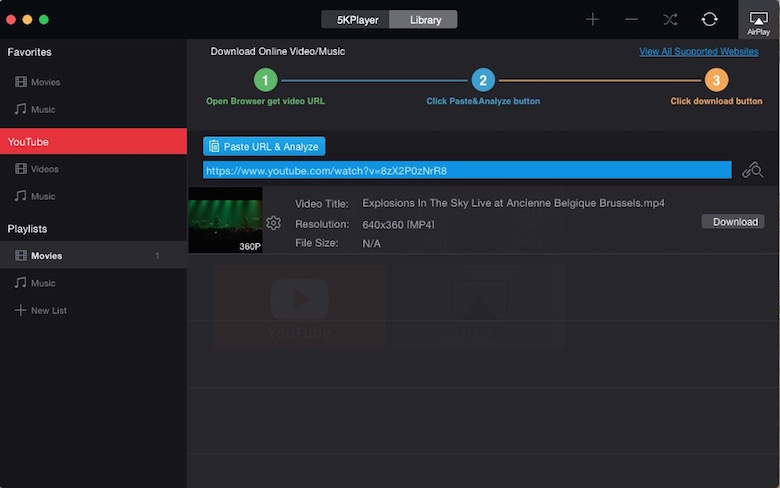The width and height of the screenshot is (780, 488).
Task: Click the File Size value N/A
Action: click(372, 243)
